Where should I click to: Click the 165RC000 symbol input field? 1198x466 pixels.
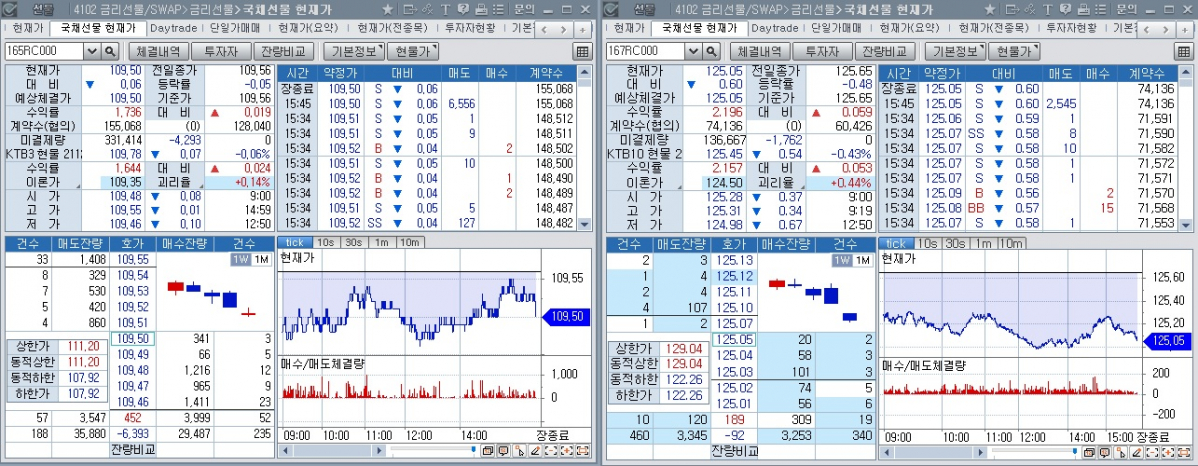click(x=44, y=51)
